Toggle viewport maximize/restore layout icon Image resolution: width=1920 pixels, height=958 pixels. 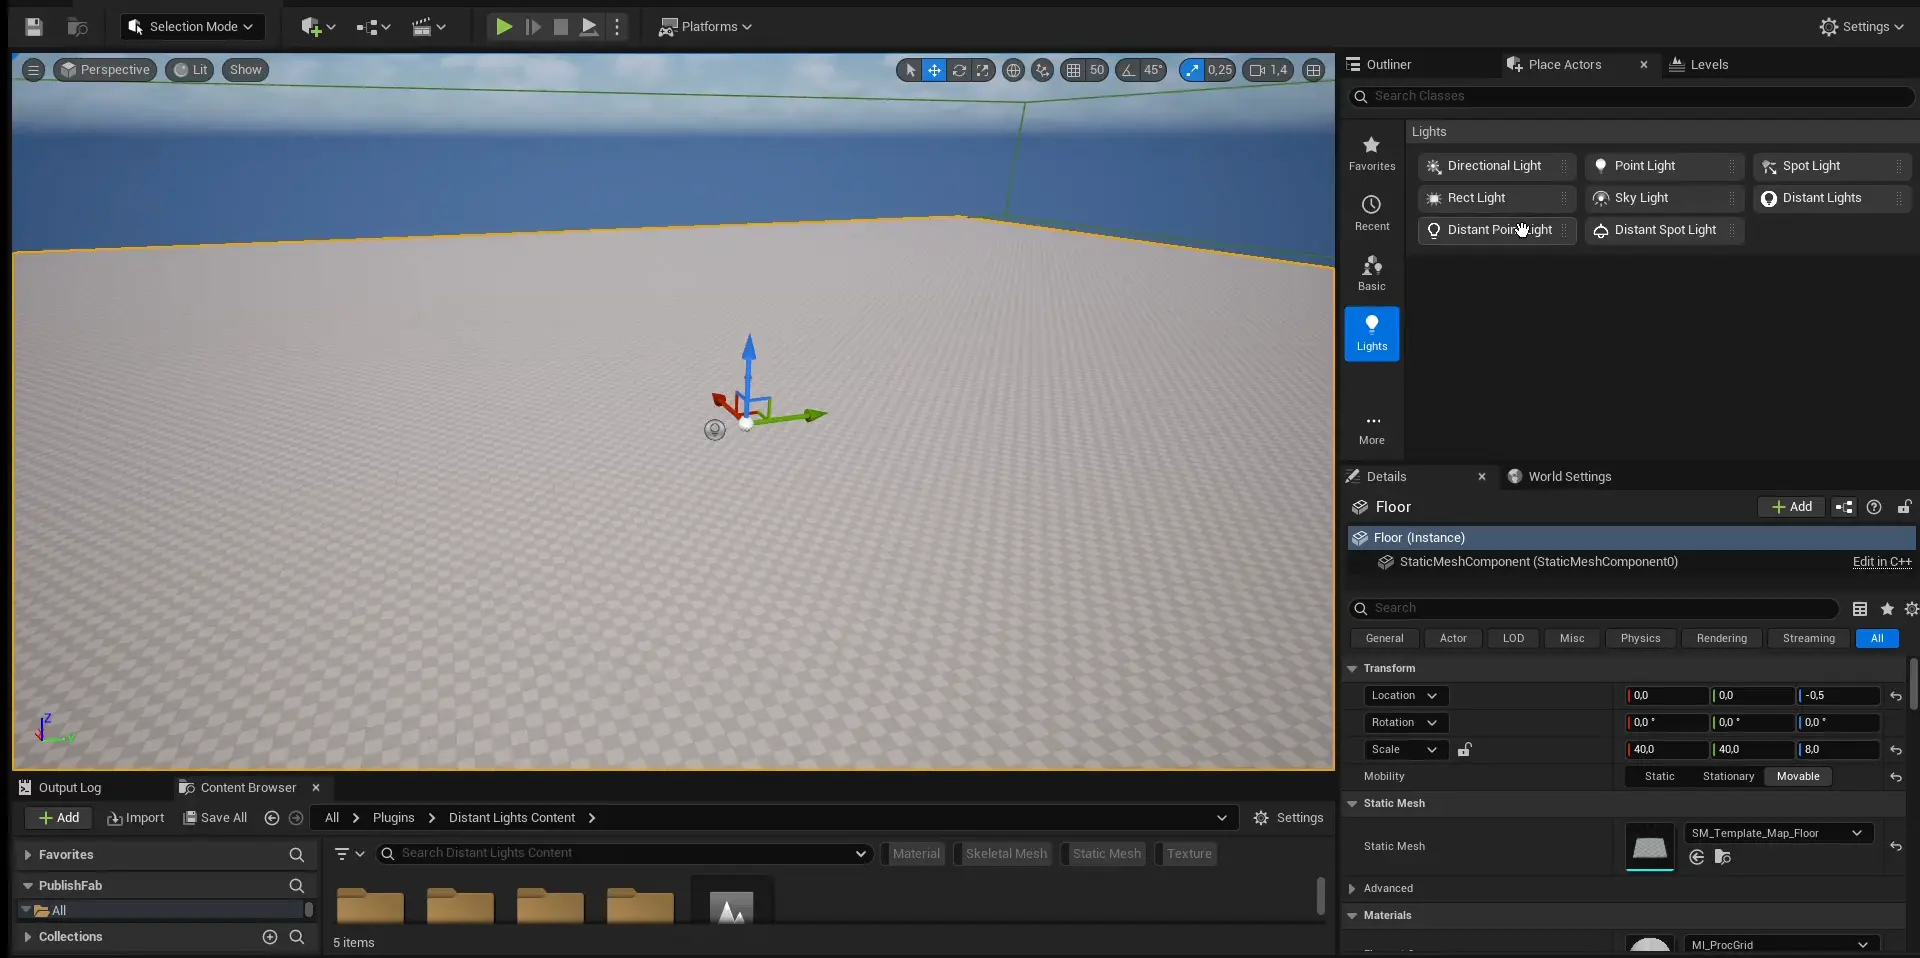1313,70
